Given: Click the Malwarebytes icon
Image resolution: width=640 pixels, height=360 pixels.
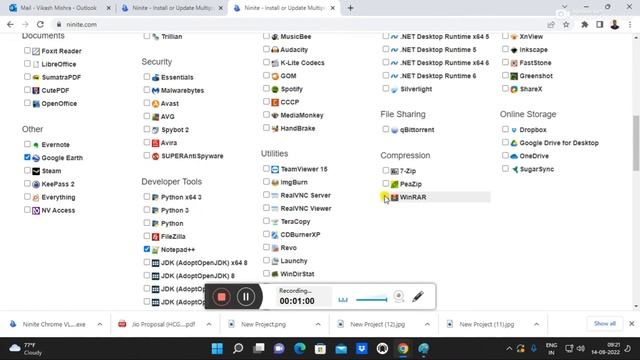Looking at the screenshot, I should click(156, 91).
